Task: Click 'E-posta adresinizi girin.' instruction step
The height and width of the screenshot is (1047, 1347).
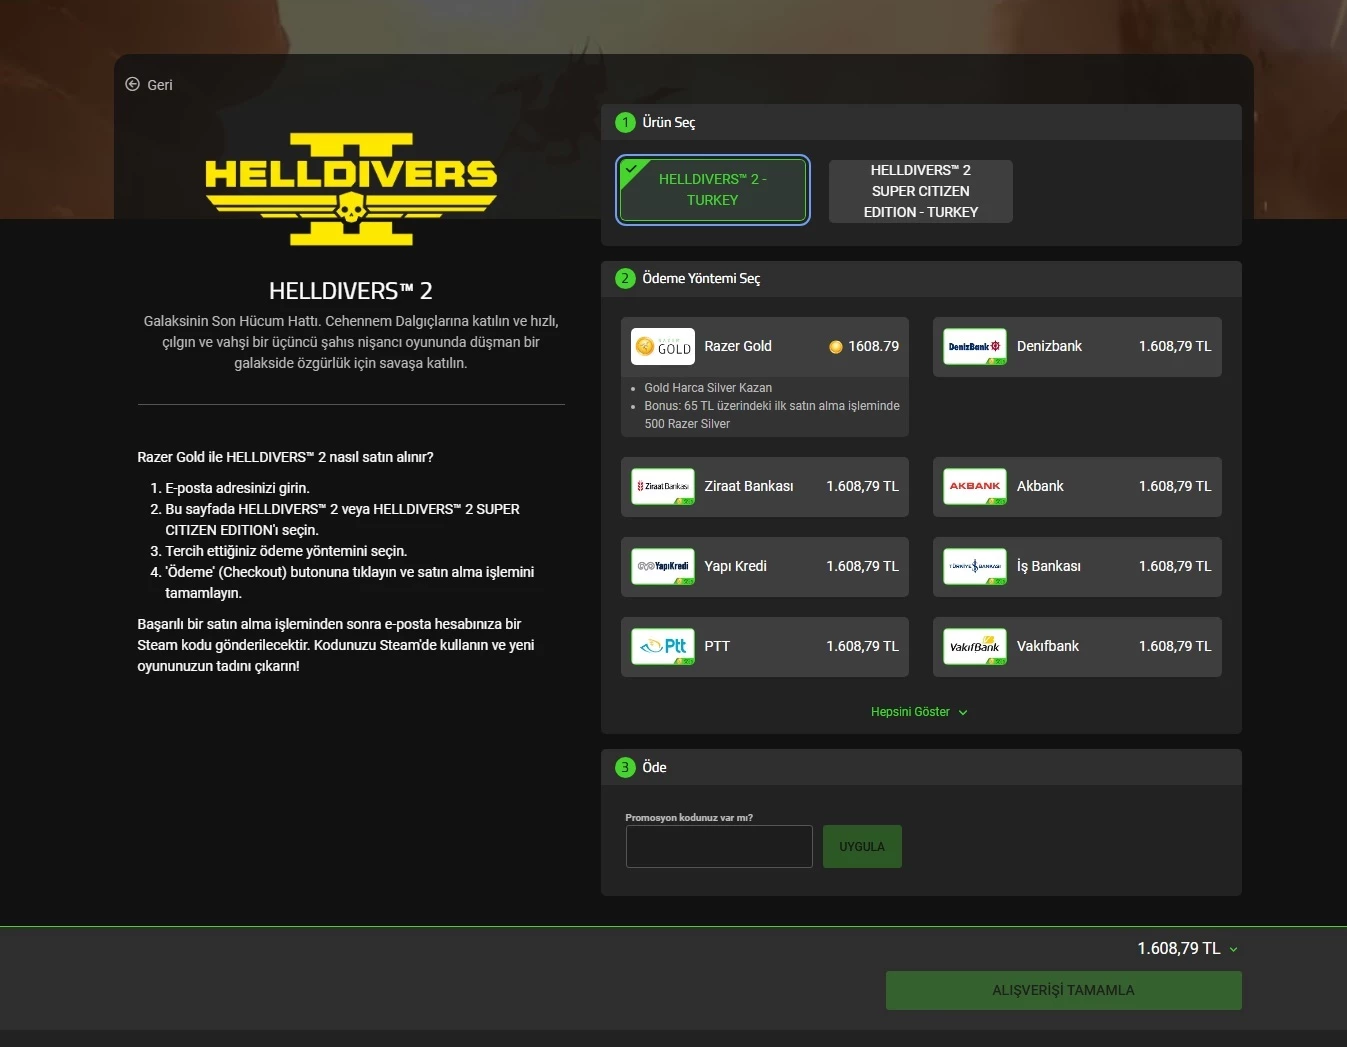Action: coord(237,488)
